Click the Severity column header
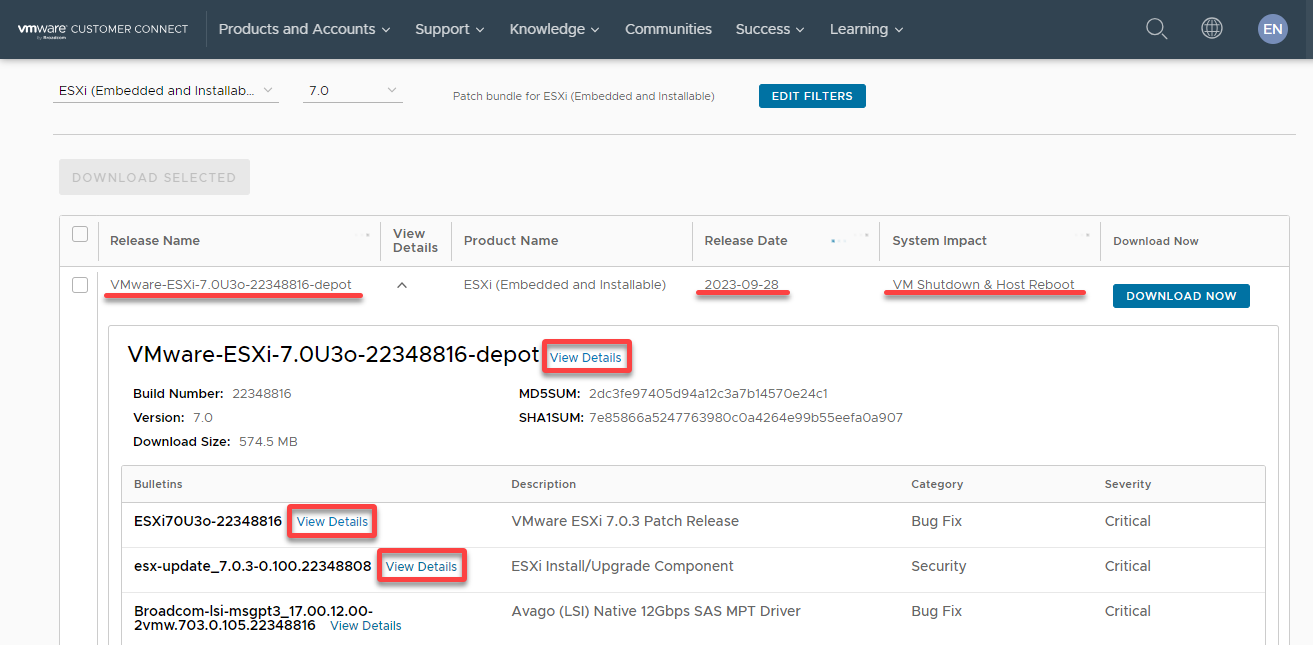1313x645 pixels. pyautogui.click(x=1128, y=484)
